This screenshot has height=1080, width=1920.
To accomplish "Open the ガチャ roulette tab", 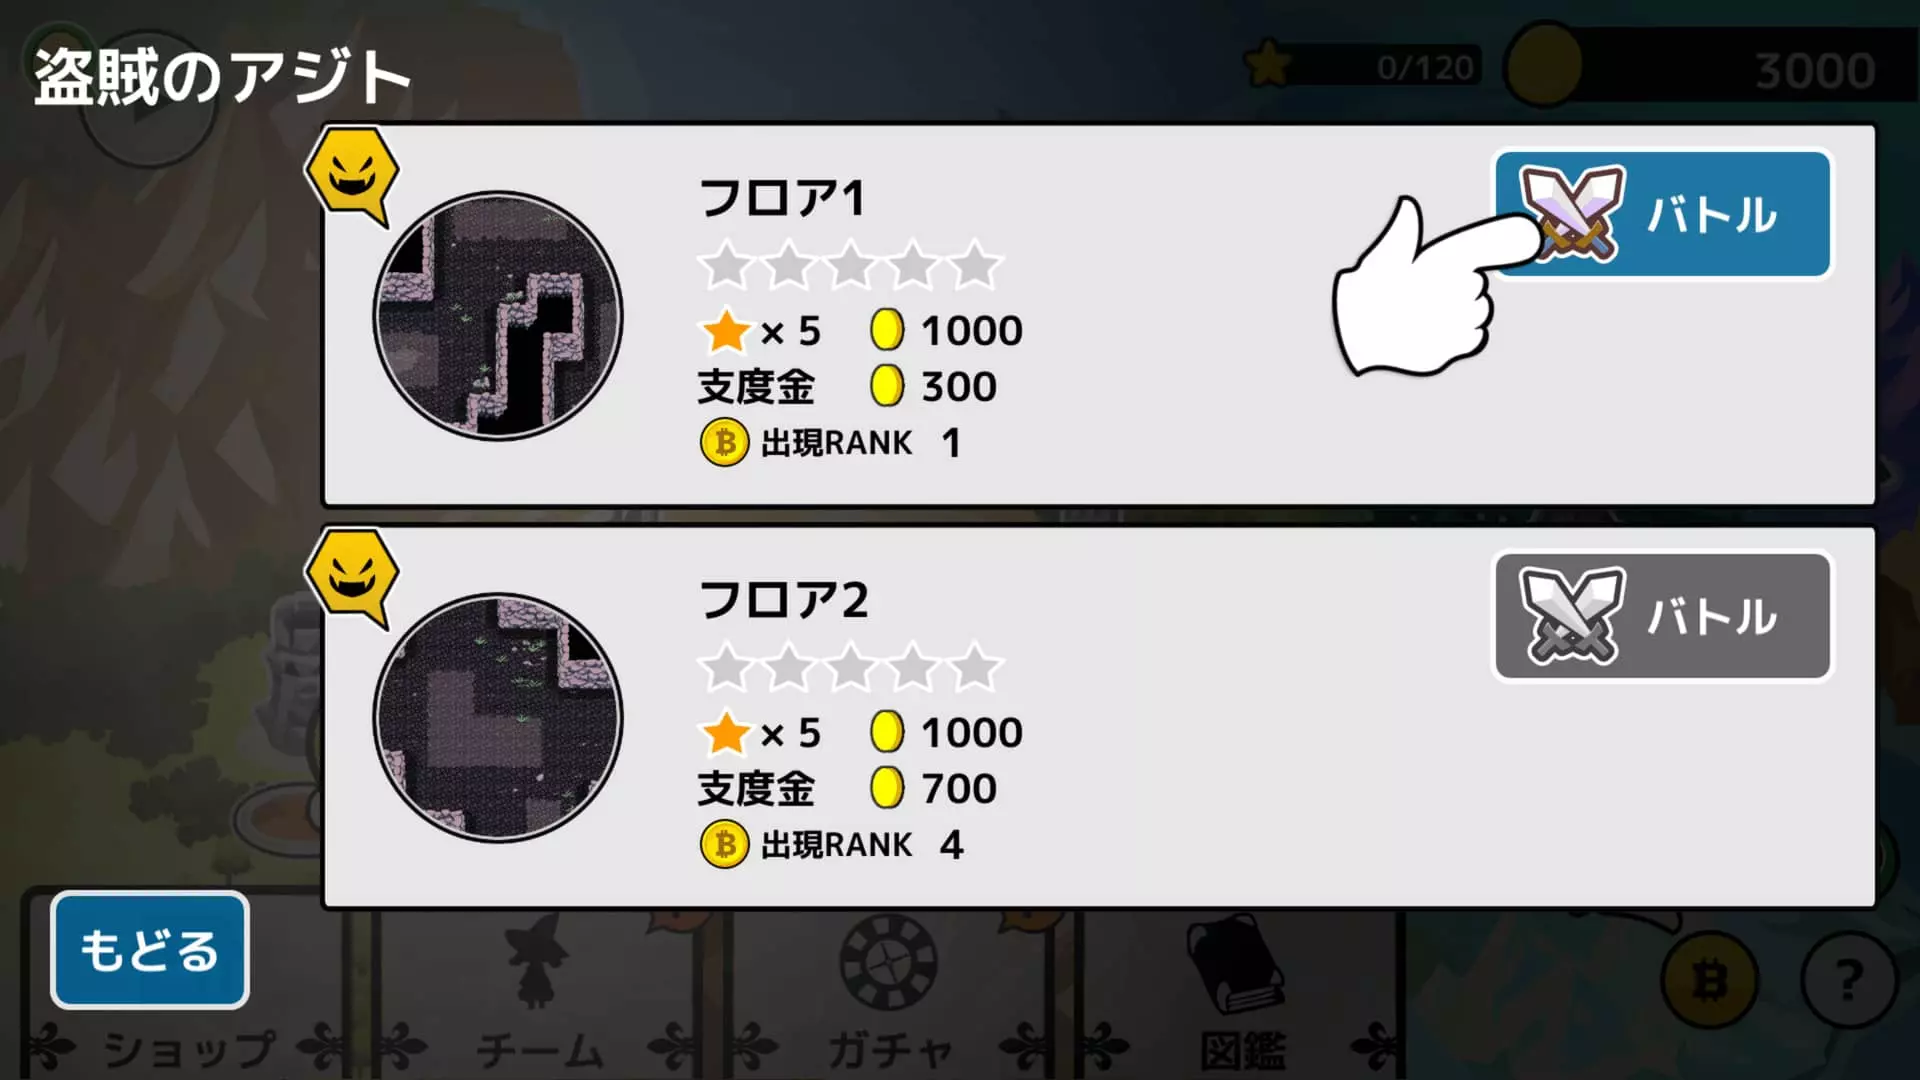I will [890, 1000].
